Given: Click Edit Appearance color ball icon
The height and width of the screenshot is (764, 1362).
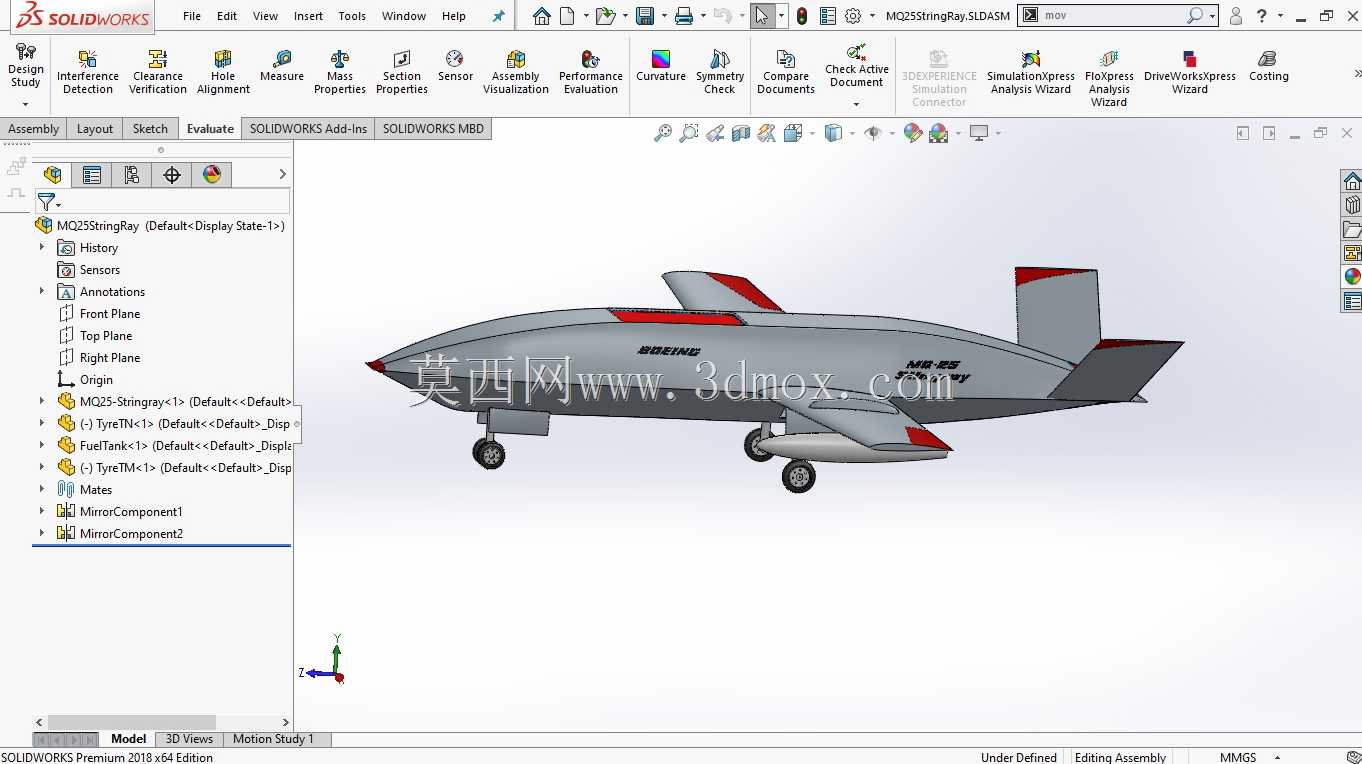Looking at the screenshot, I should [x=913, y=133].
